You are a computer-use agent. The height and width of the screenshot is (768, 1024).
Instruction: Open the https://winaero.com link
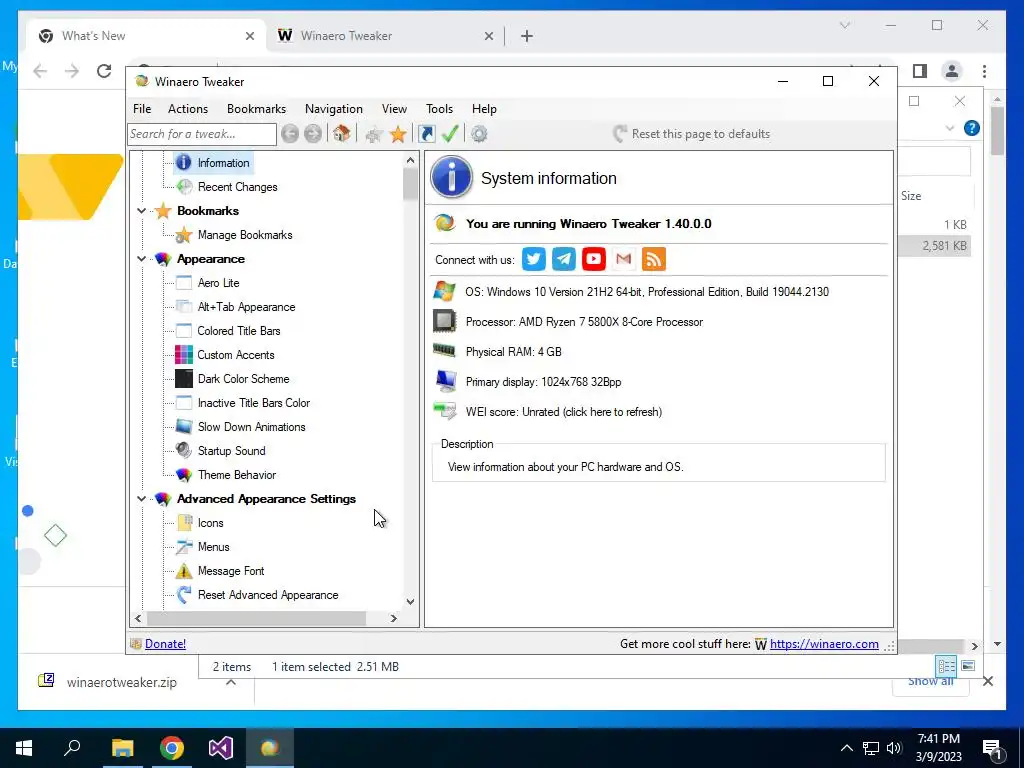click(824, 644)
